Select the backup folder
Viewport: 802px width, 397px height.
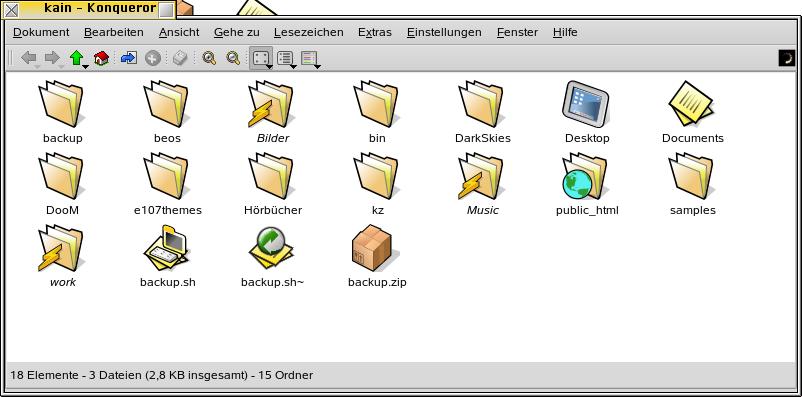click(x=62, y=113)
